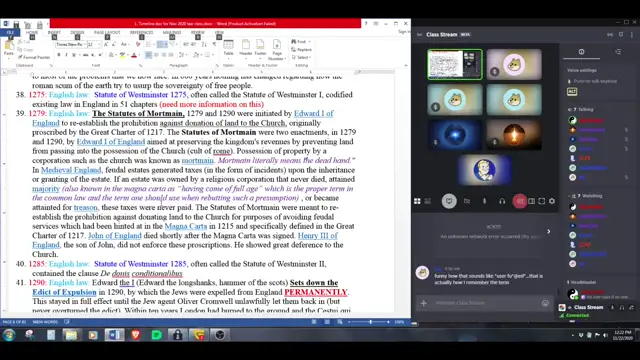This screenshot has height=360, width=640.
Task: Toggle Align Left paragraph alignment
Action: [x=149, y=55]
